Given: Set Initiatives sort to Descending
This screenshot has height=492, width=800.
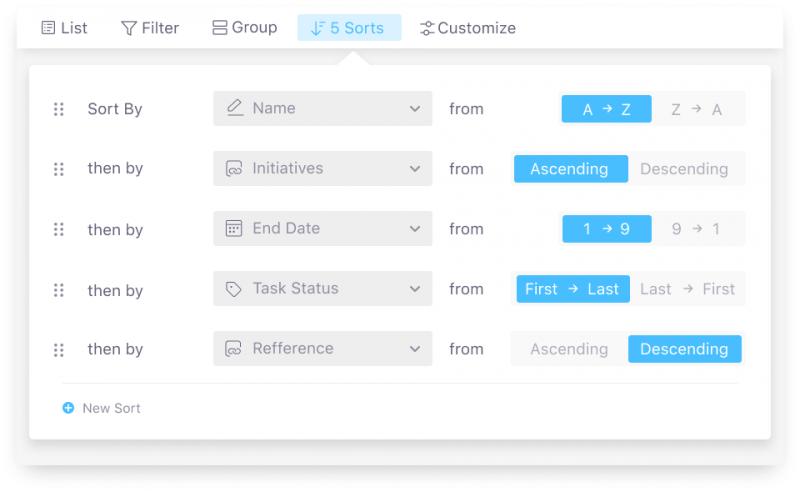Looking at the screenshot, I should tap(684, 169).
